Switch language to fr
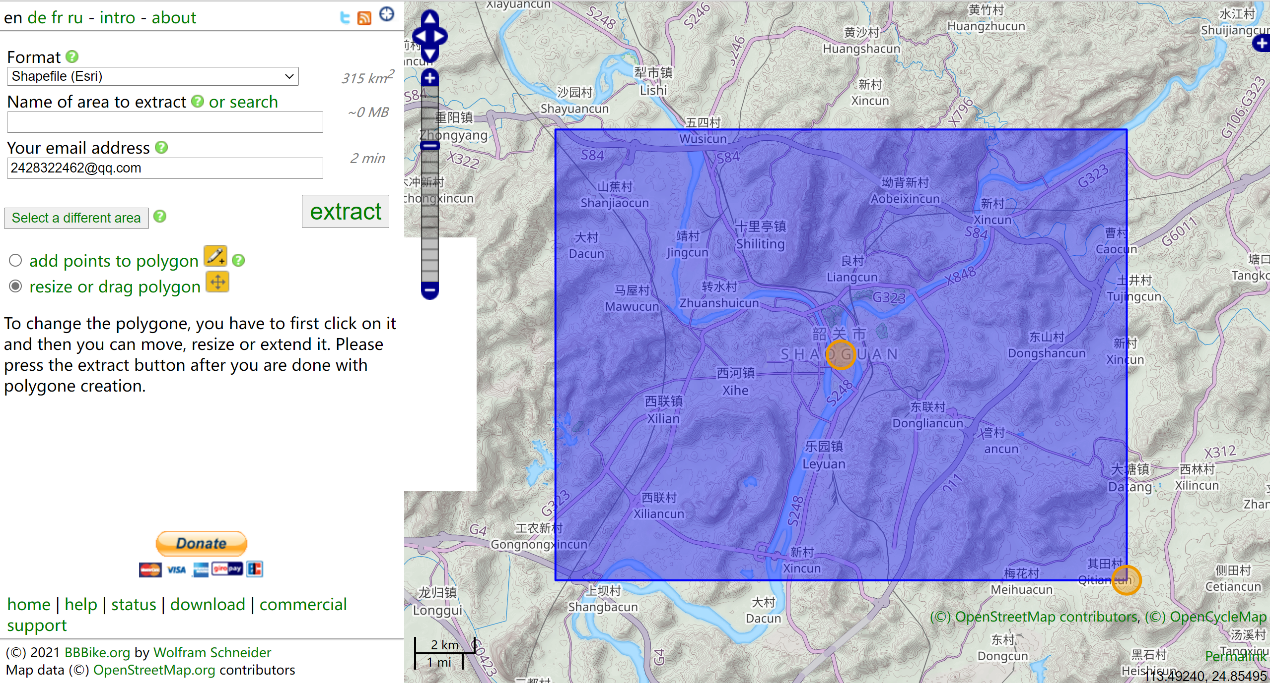This screenshot has height=683, width=1270. tap(57, 17)
